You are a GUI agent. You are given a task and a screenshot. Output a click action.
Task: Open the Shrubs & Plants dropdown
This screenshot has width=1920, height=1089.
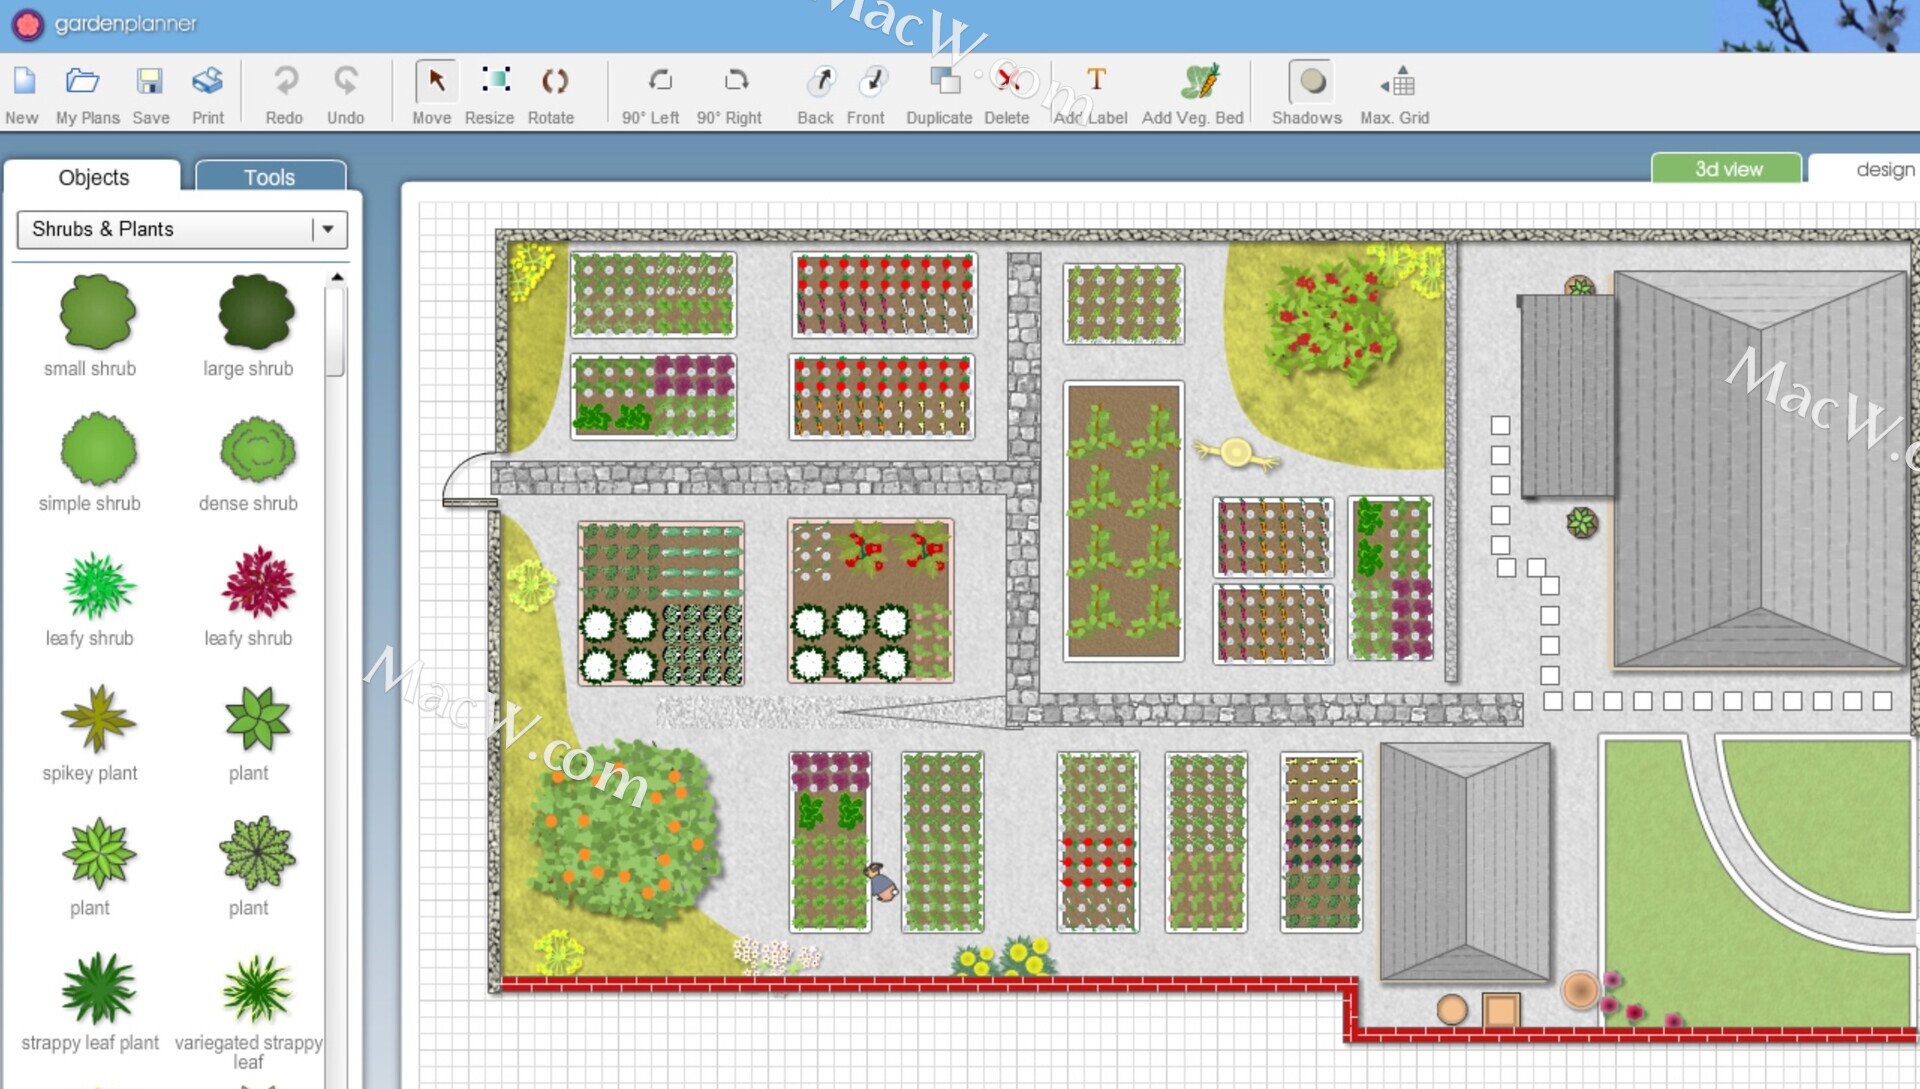pyautogui.click(x=327, y=229)
